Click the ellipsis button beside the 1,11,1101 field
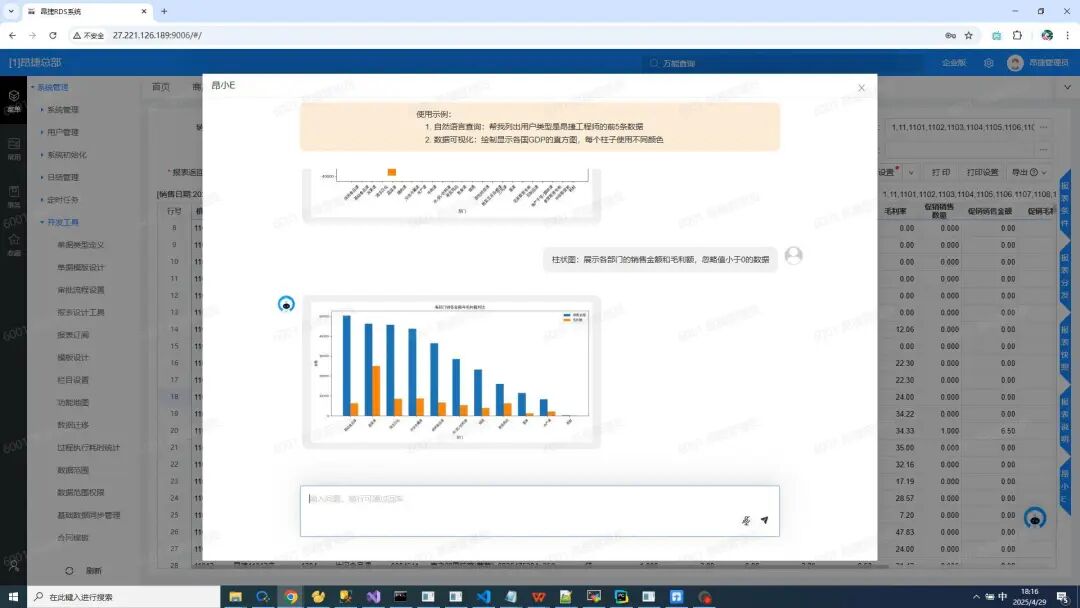 (x=1043, y=127)
